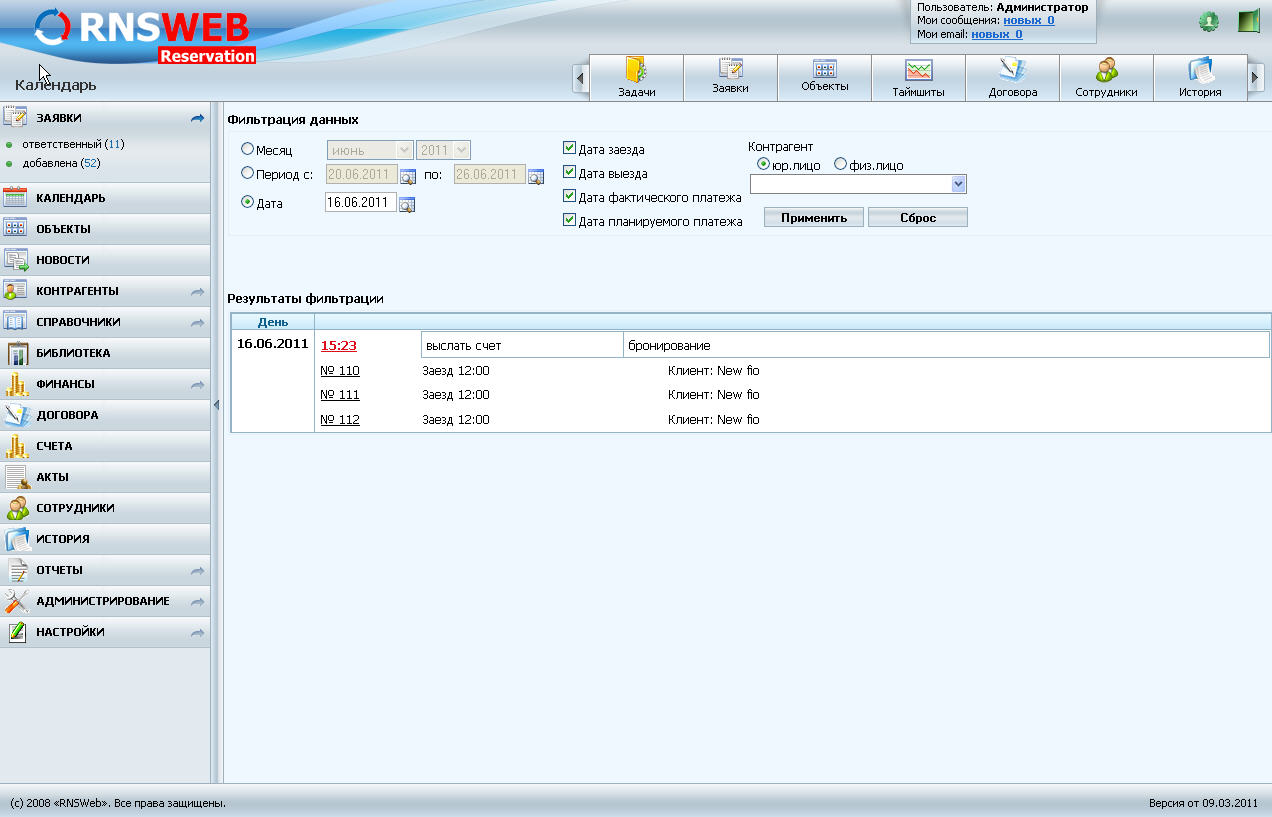
Task: Open the Таймшиты toolbar icon
Action: [918, 76]
